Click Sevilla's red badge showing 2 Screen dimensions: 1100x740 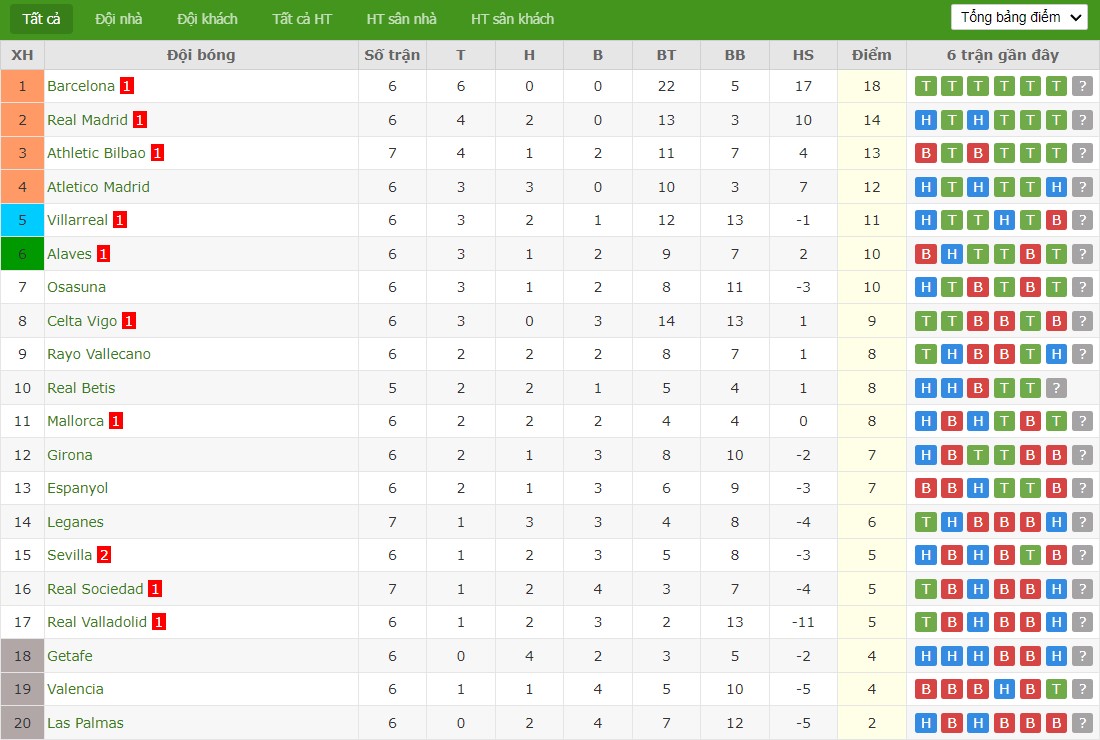104,555
